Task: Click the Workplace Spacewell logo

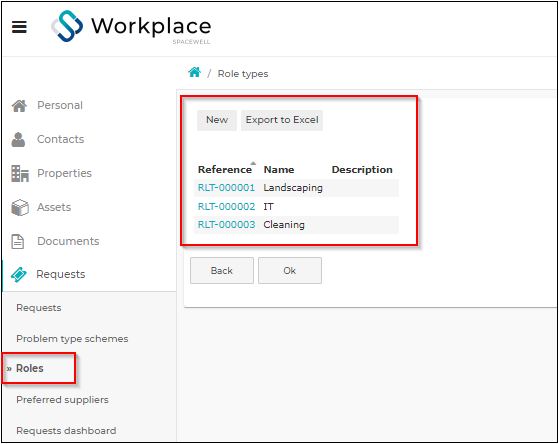Action: [x=131, y=27]
